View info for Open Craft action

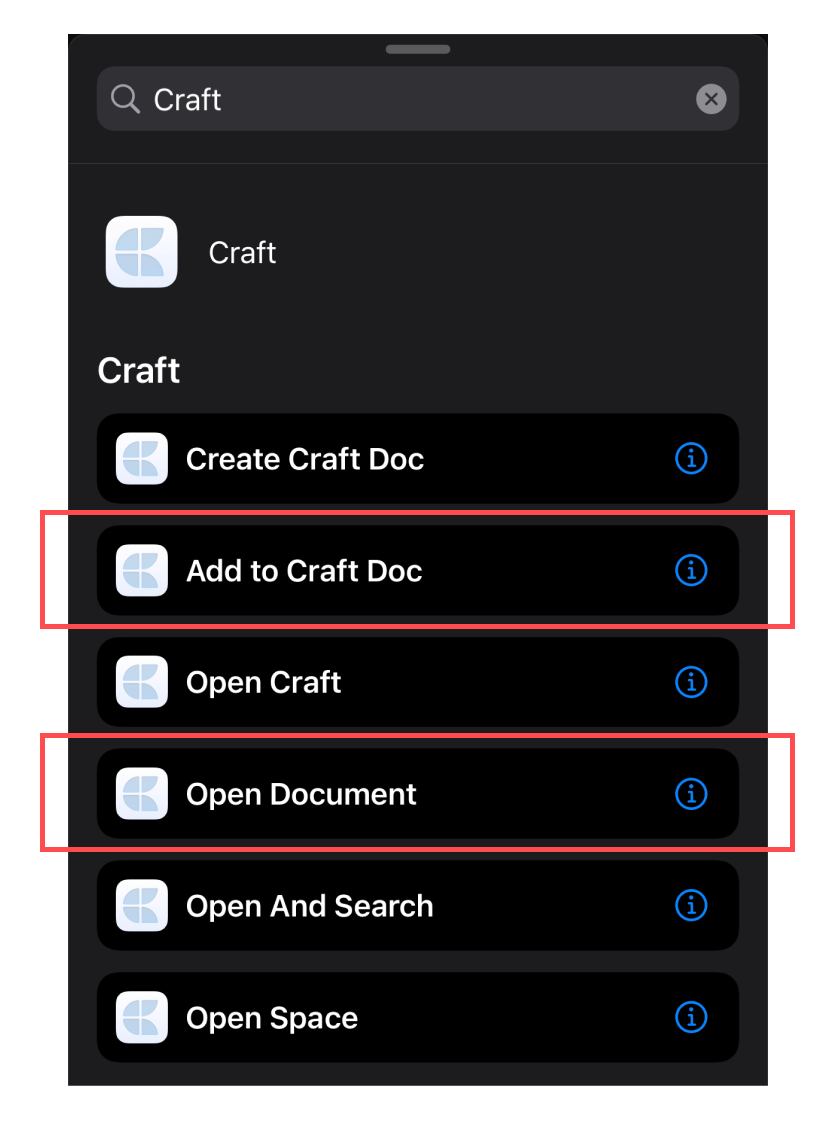pyautogui.click(x=691, y=682)
